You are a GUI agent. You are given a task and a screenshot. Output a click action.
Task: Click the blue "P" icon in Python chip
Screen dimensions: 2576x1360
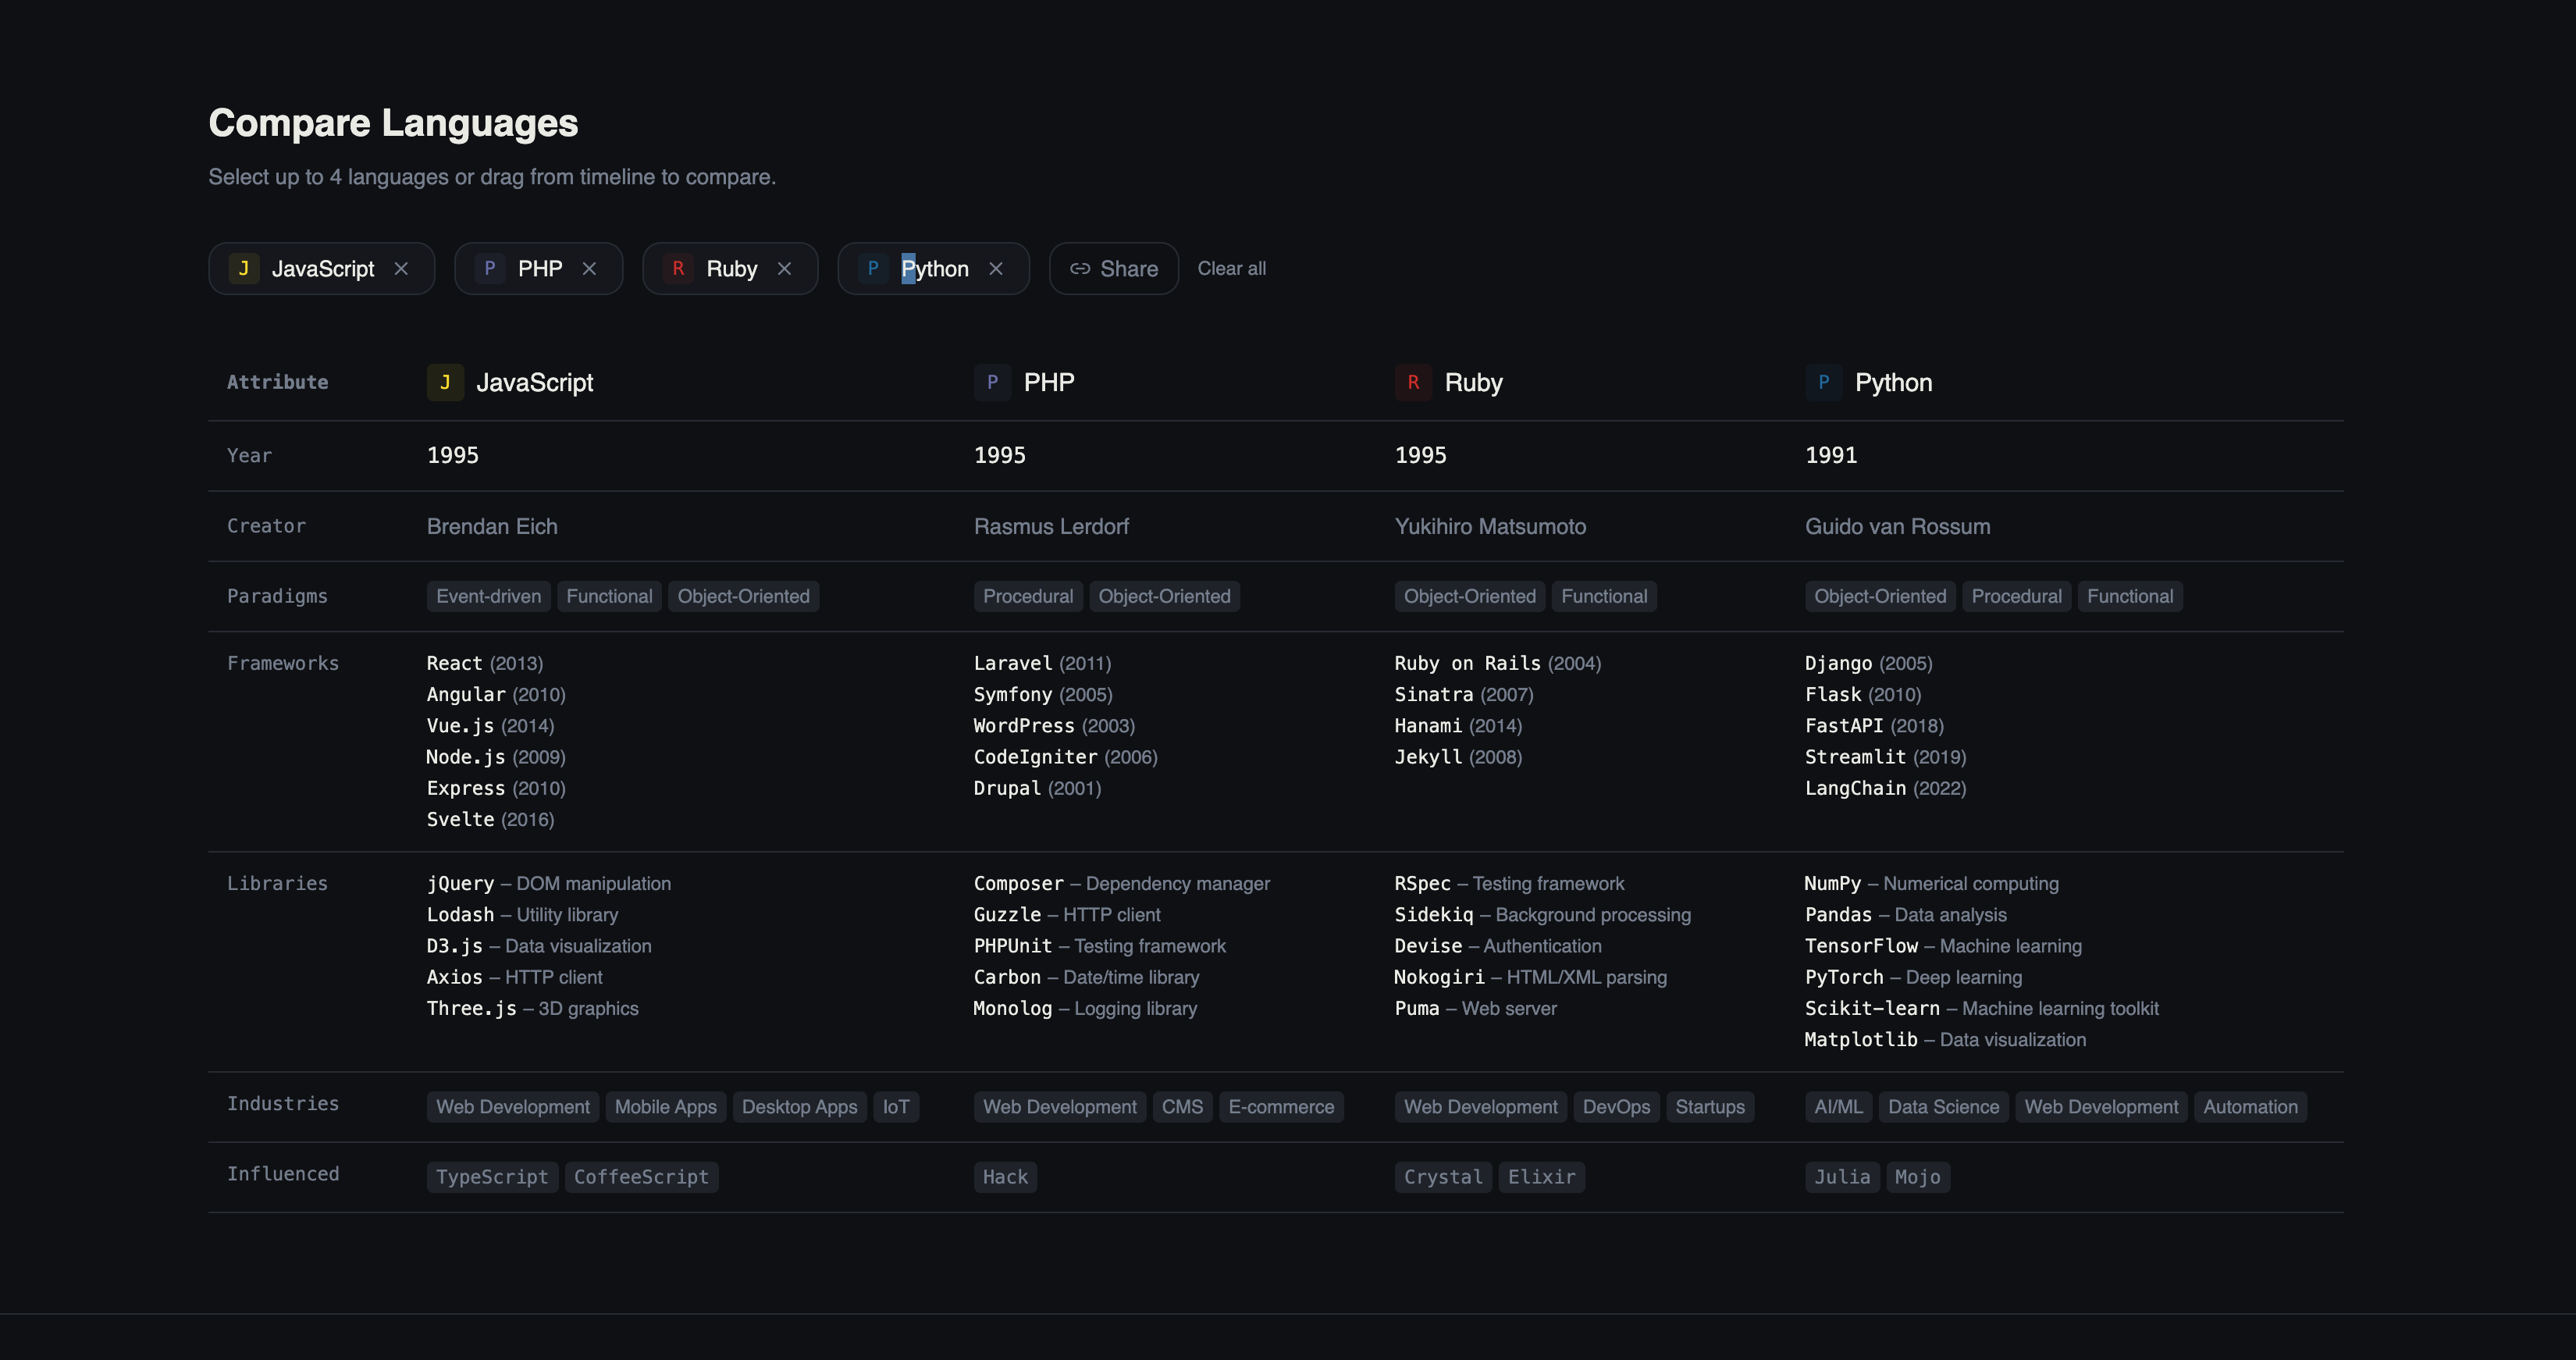(871, 268)
